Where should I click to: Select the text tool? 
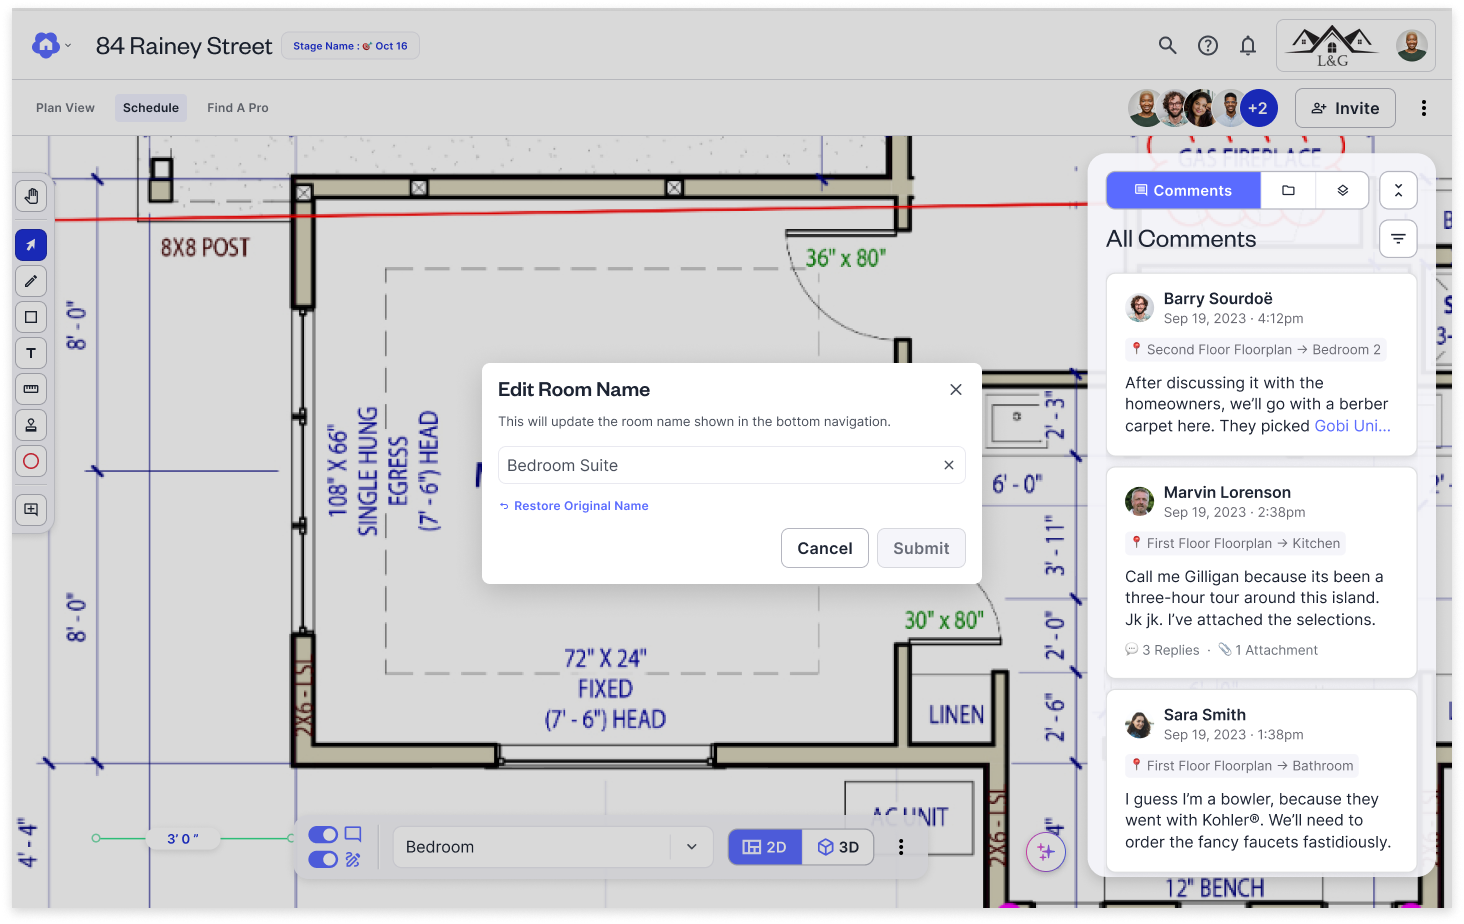click(x=31, y=353)
